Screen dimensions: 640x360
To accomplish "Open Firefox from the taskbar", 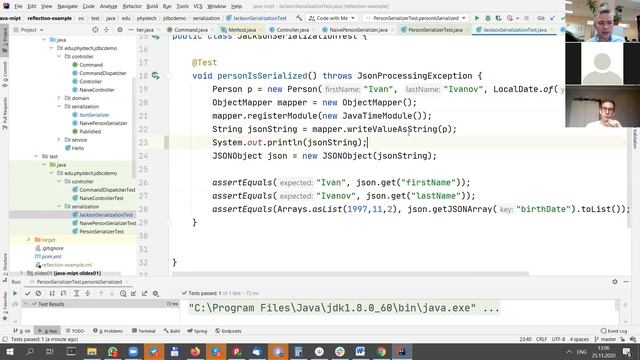I will pyautogui.click(x=195, y=351).
